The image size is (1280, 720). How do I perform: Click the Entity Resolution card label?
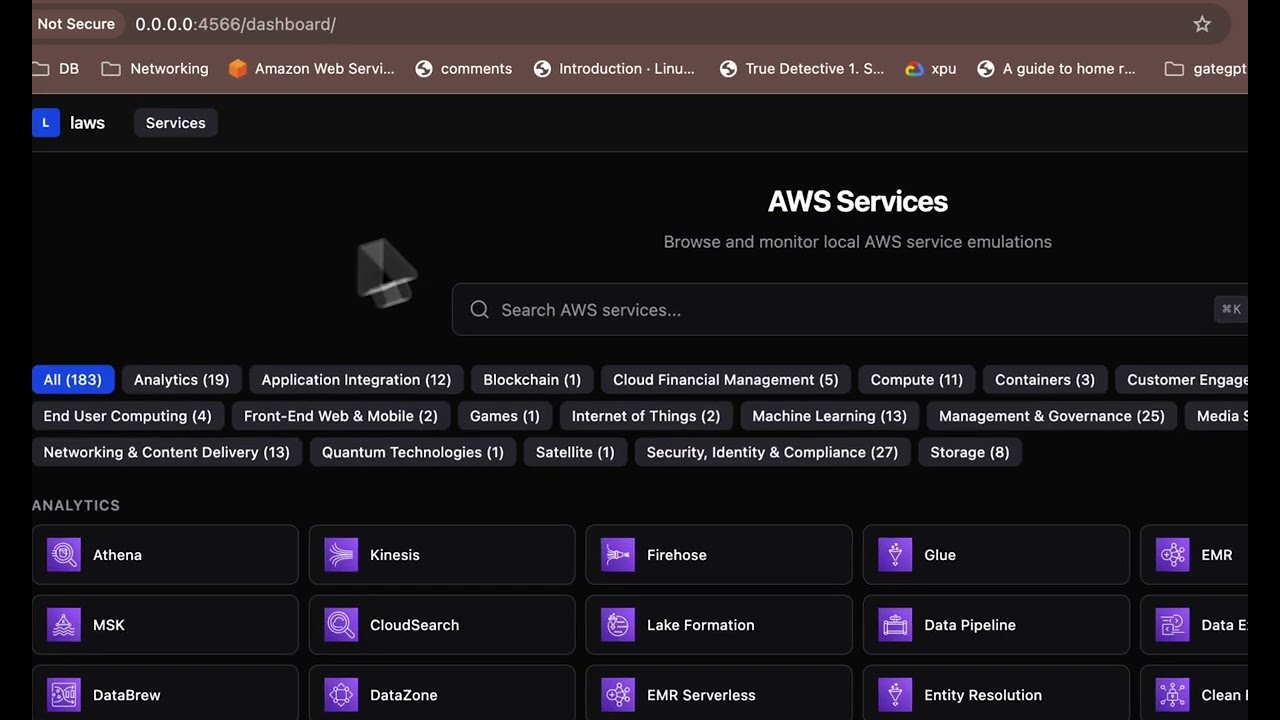tap(983, 695)
